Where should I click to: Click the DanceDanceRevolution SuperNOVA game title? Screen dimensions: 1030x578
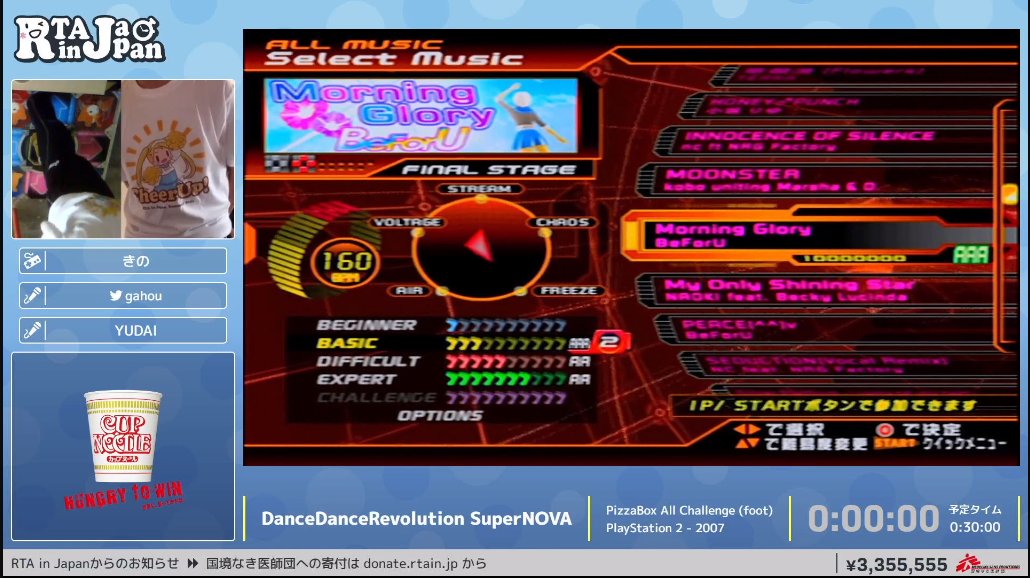click(416, 519)
